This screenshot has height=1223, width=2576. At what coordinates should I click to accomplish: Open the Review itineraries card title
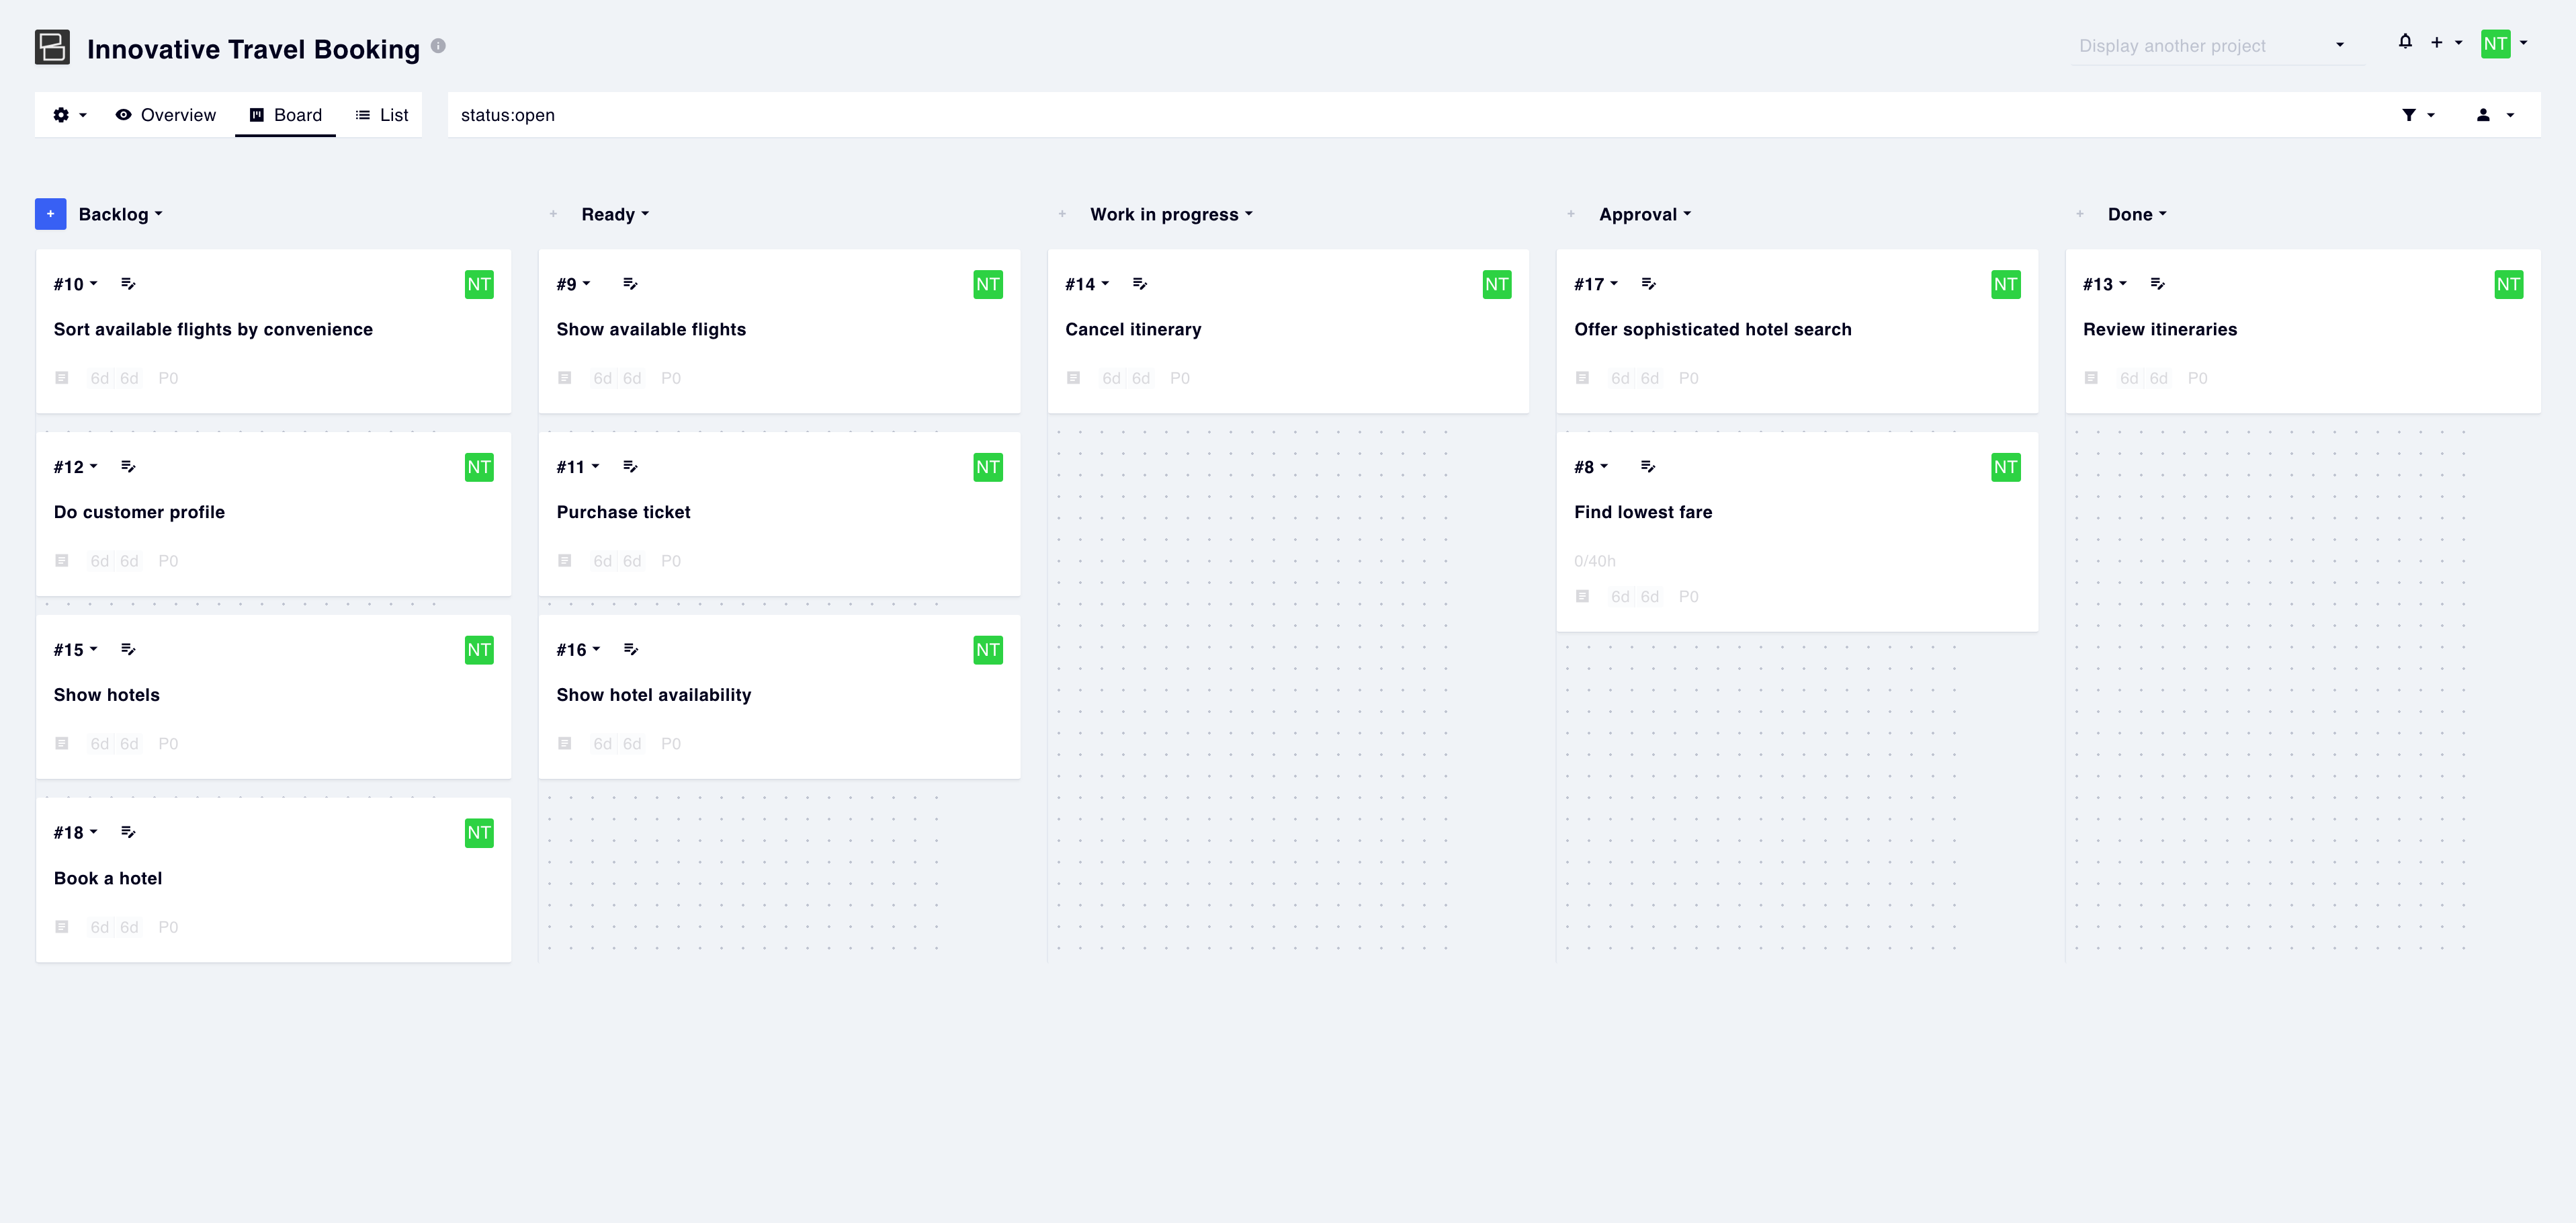pos(2159,329)
